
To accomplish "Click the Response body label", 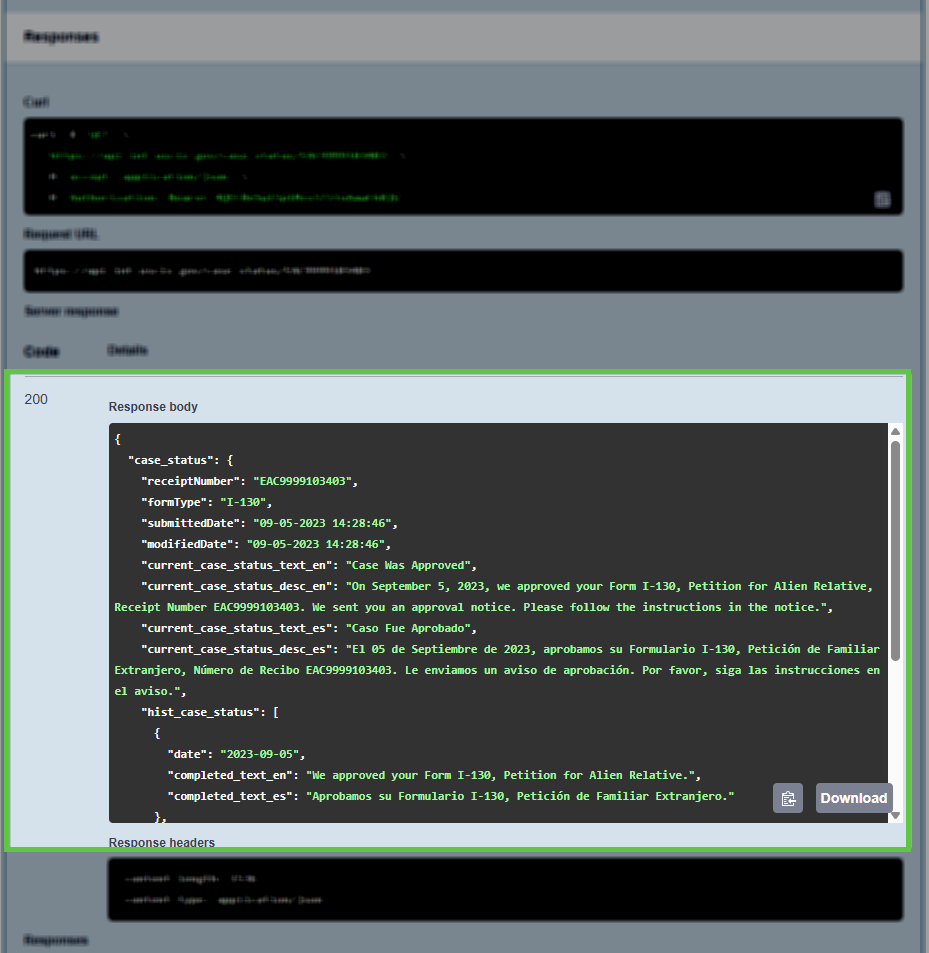I will [153, 407].
